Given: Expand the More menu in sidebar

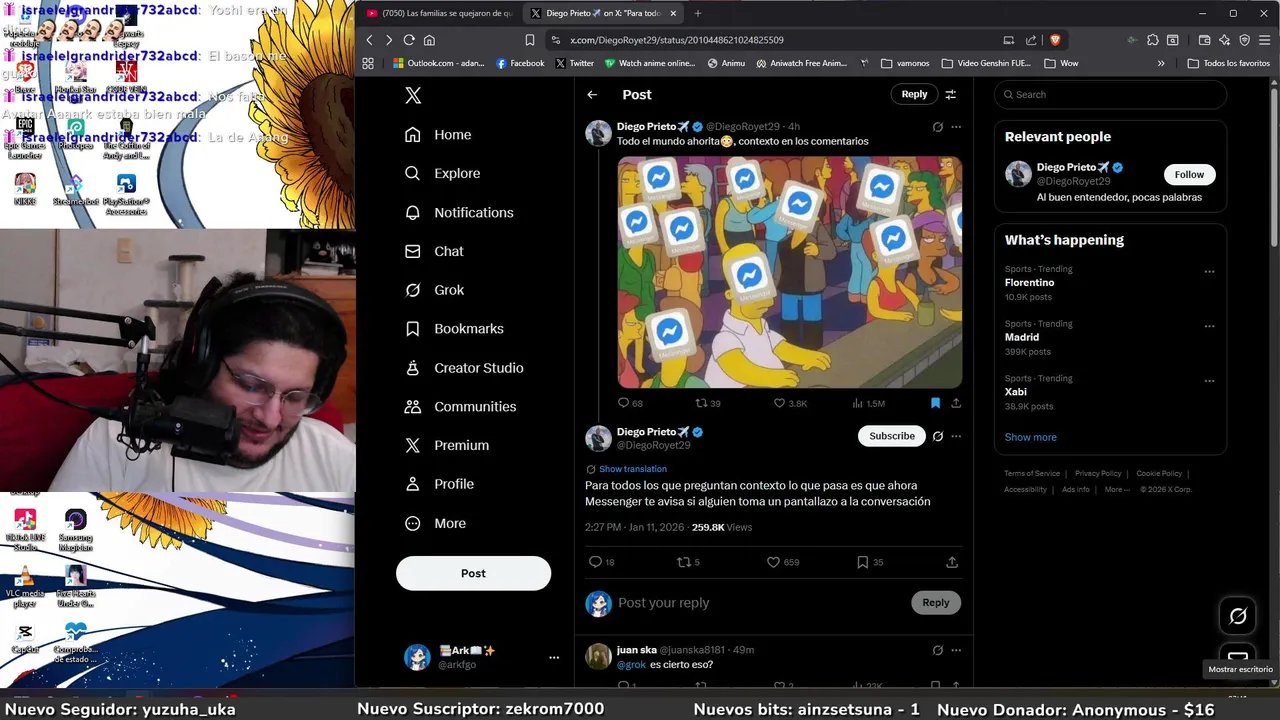Looking at the screenshot, I should click(x=435, y=523).
